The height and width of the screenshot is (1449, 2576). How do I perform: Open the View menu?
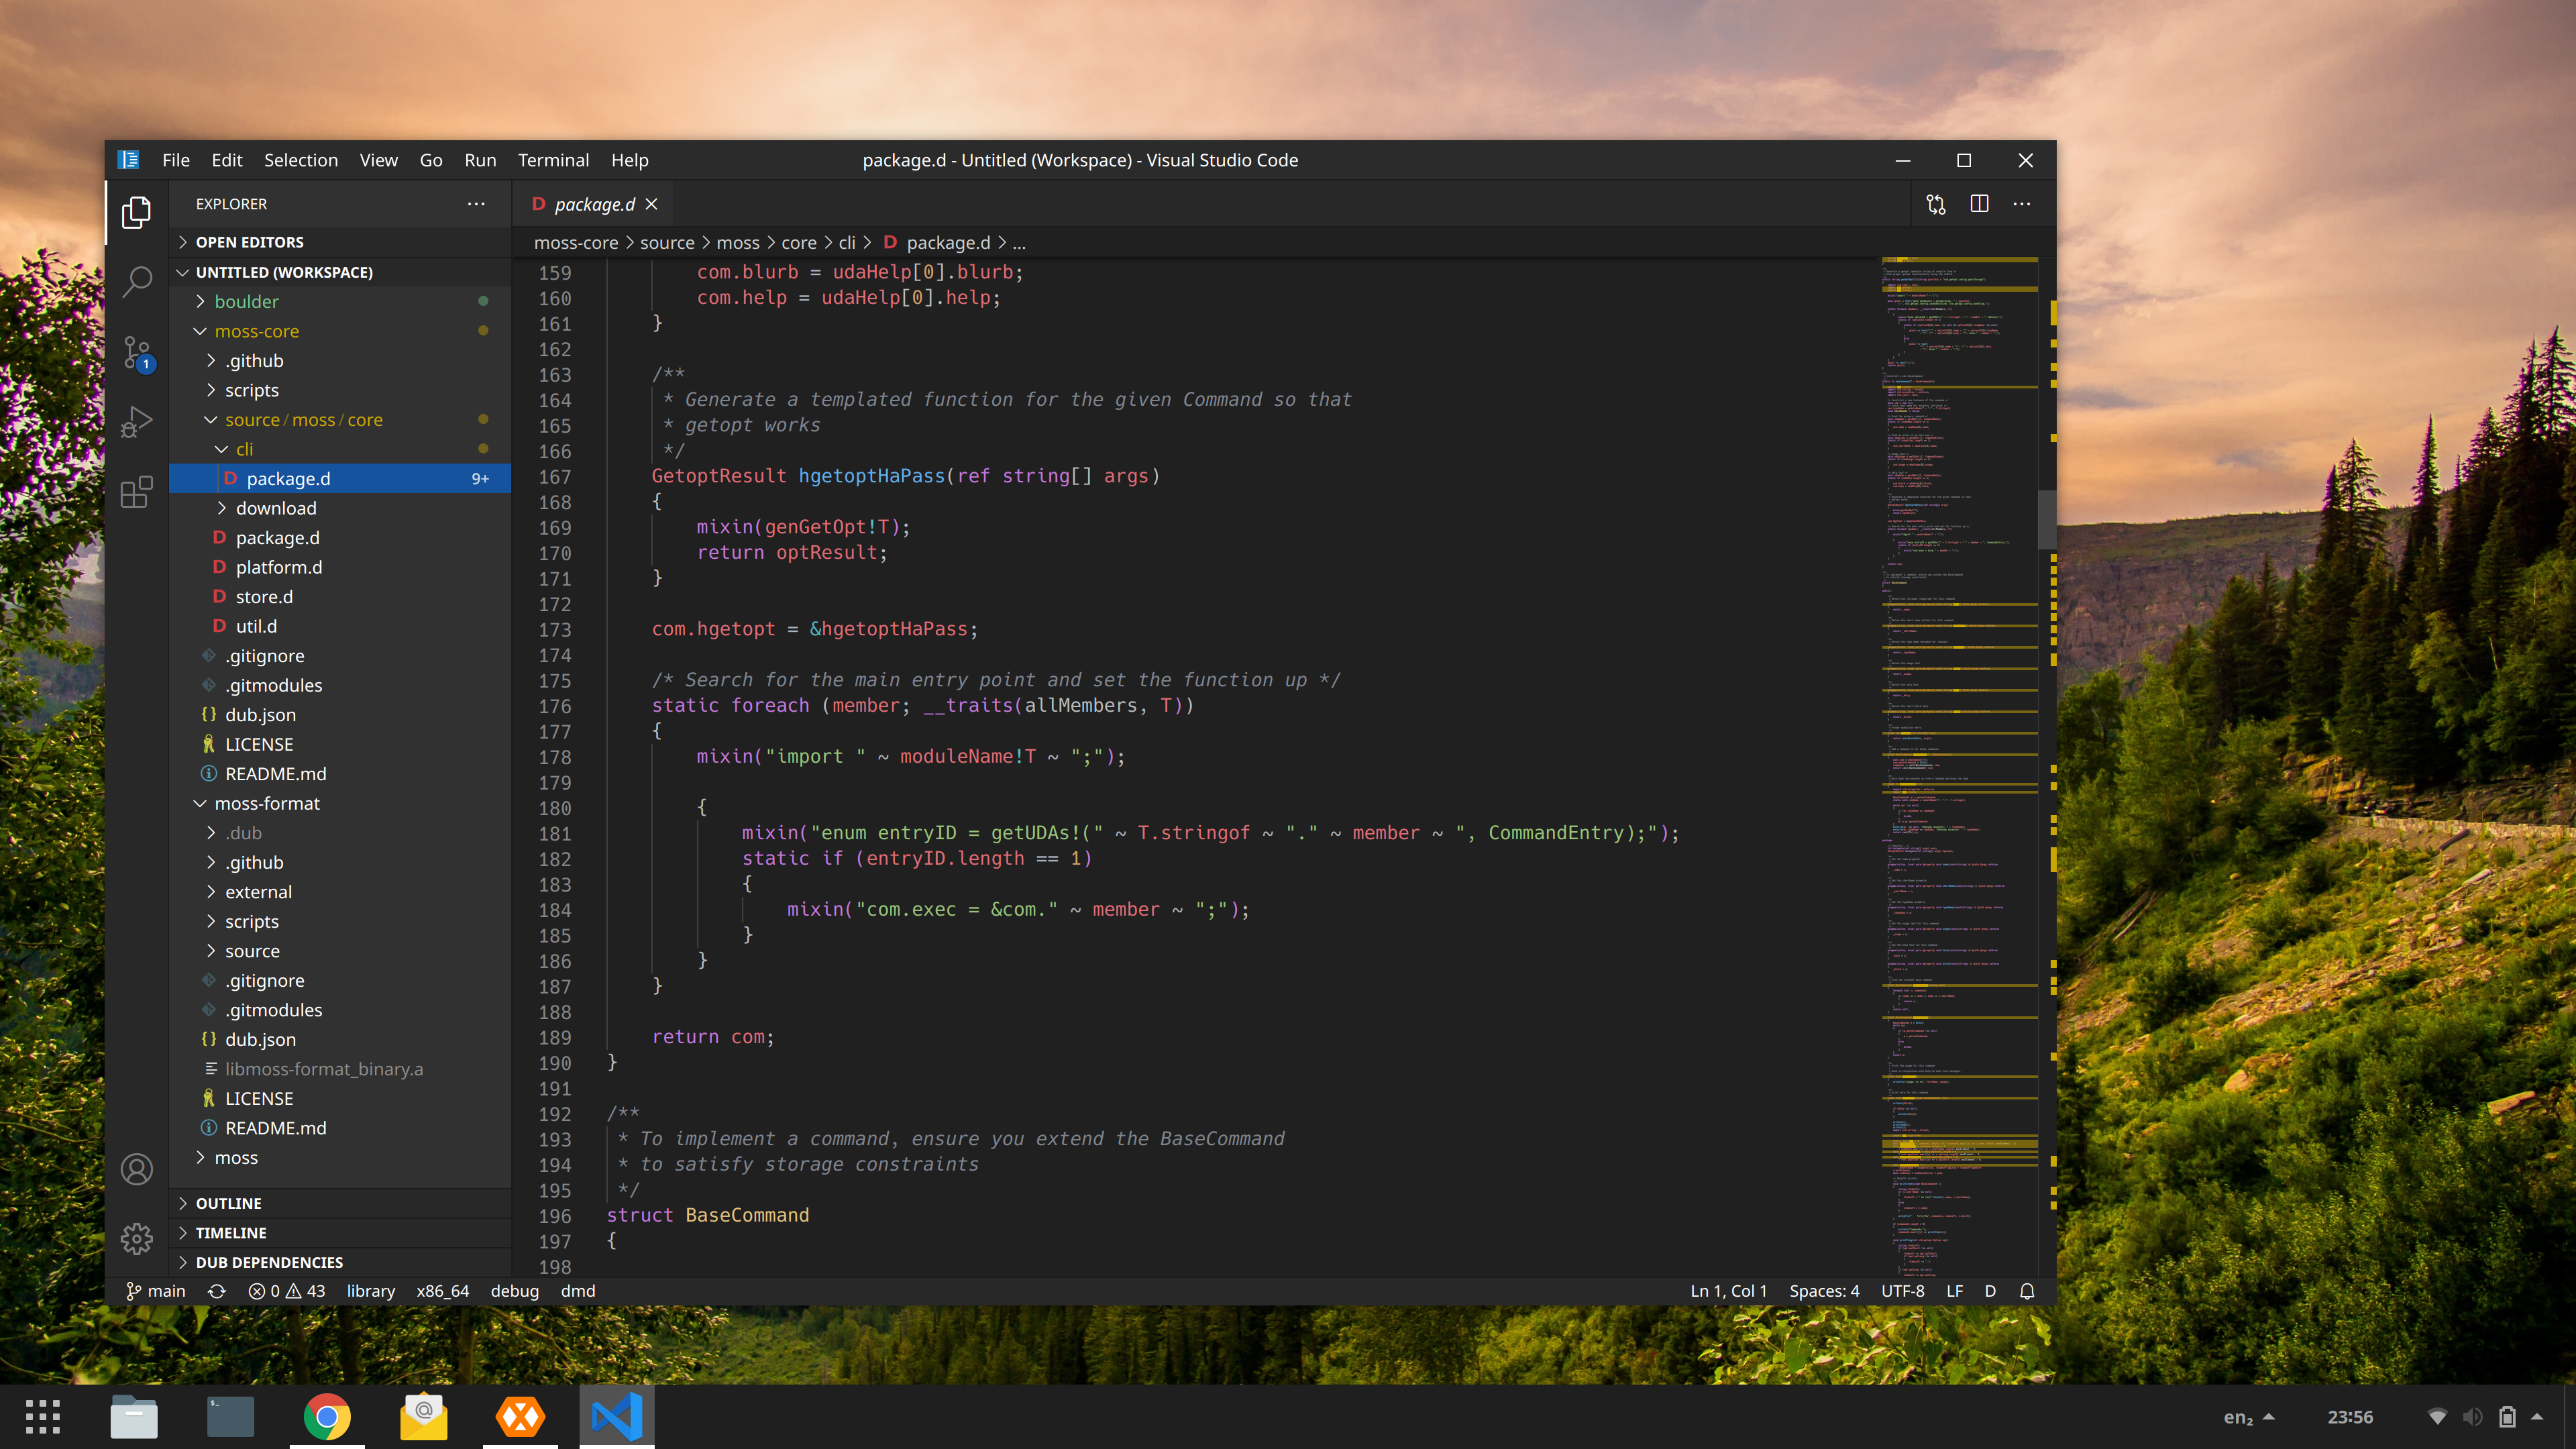(x=379, y=160)
